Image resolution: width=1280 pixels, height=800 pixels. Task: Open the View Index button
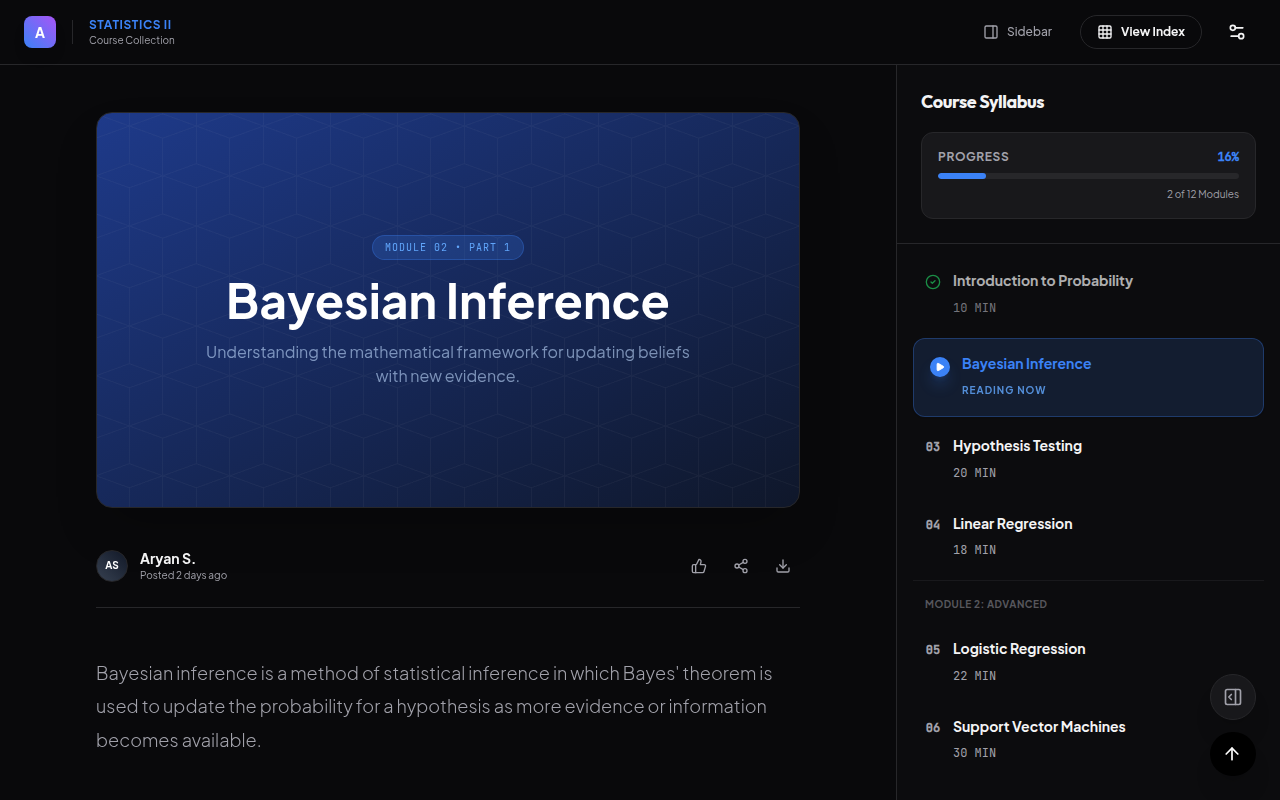(x=1140, y=32)
